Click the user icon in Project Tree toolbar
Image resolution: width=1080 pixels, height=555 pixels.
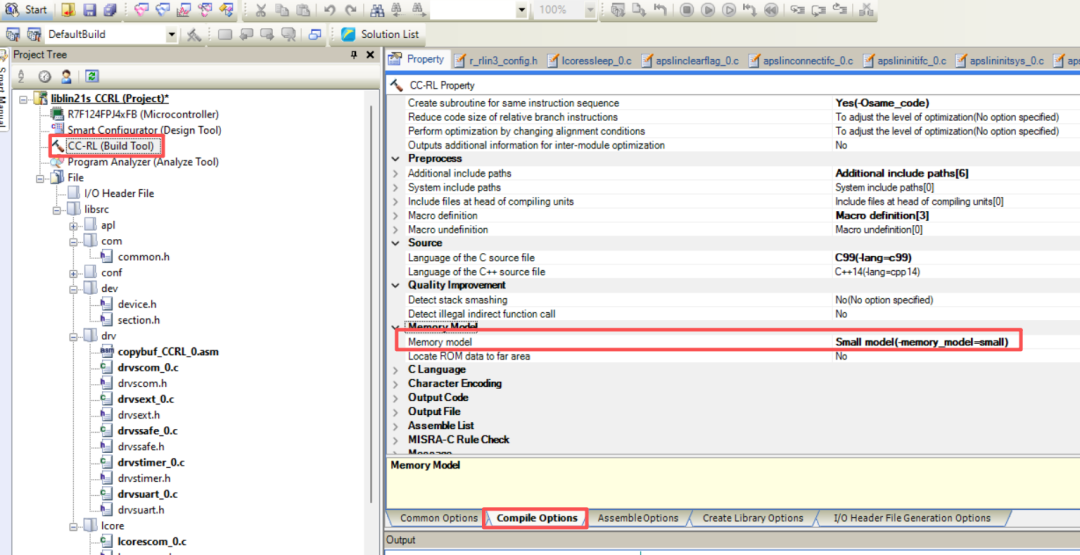[x=66, y=76]
